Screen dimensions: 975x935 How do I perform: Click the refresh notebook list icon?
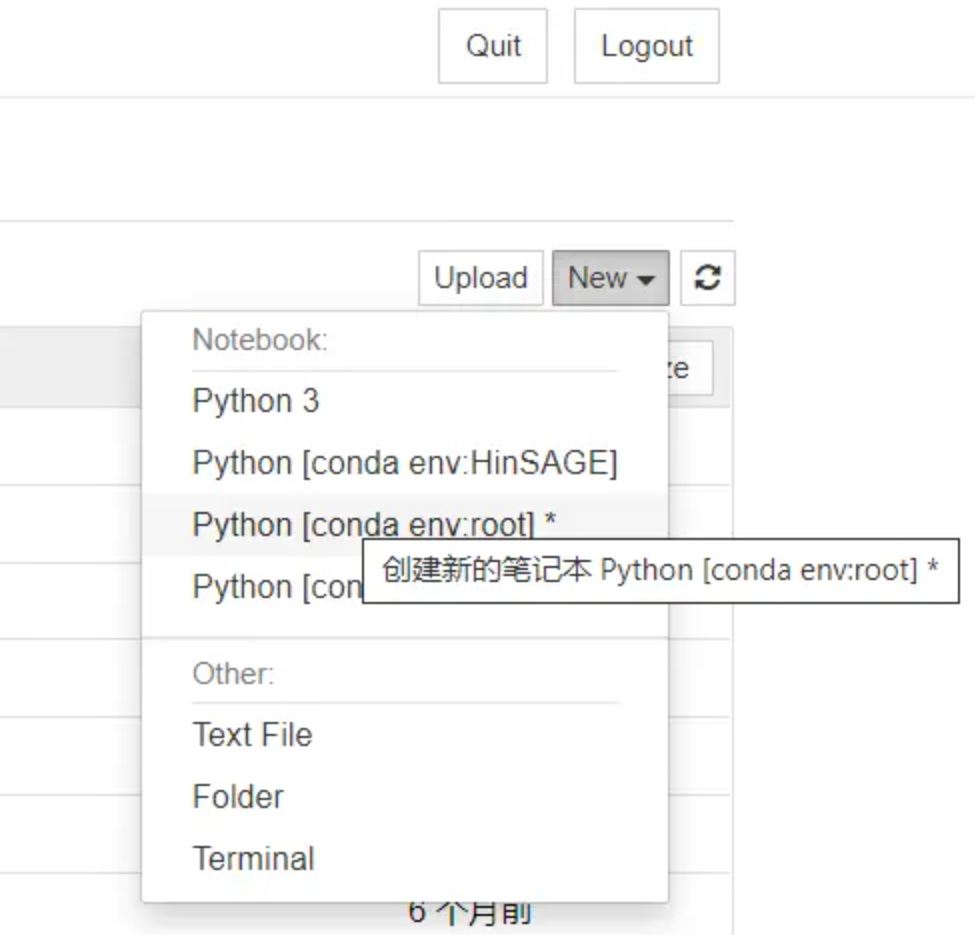[708, 278]
